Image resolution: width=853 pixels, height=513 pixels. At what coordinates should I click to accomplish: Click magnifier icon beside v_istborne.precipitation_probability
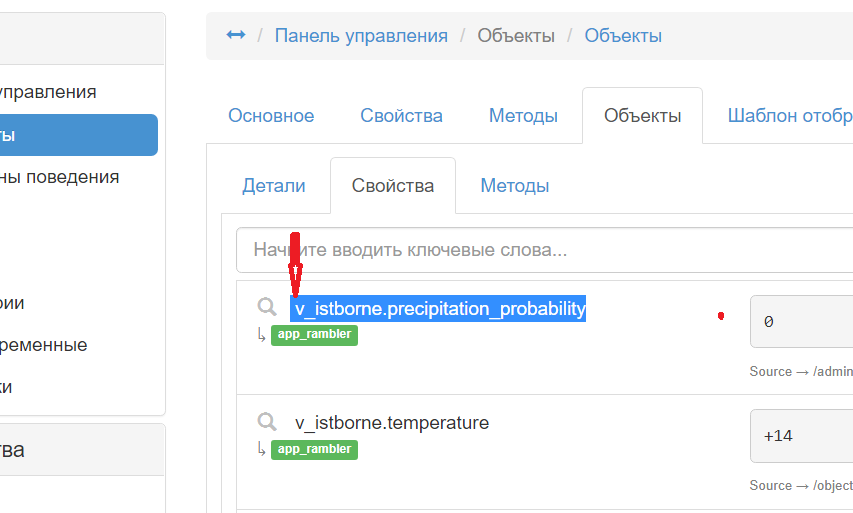click(267, 307)
